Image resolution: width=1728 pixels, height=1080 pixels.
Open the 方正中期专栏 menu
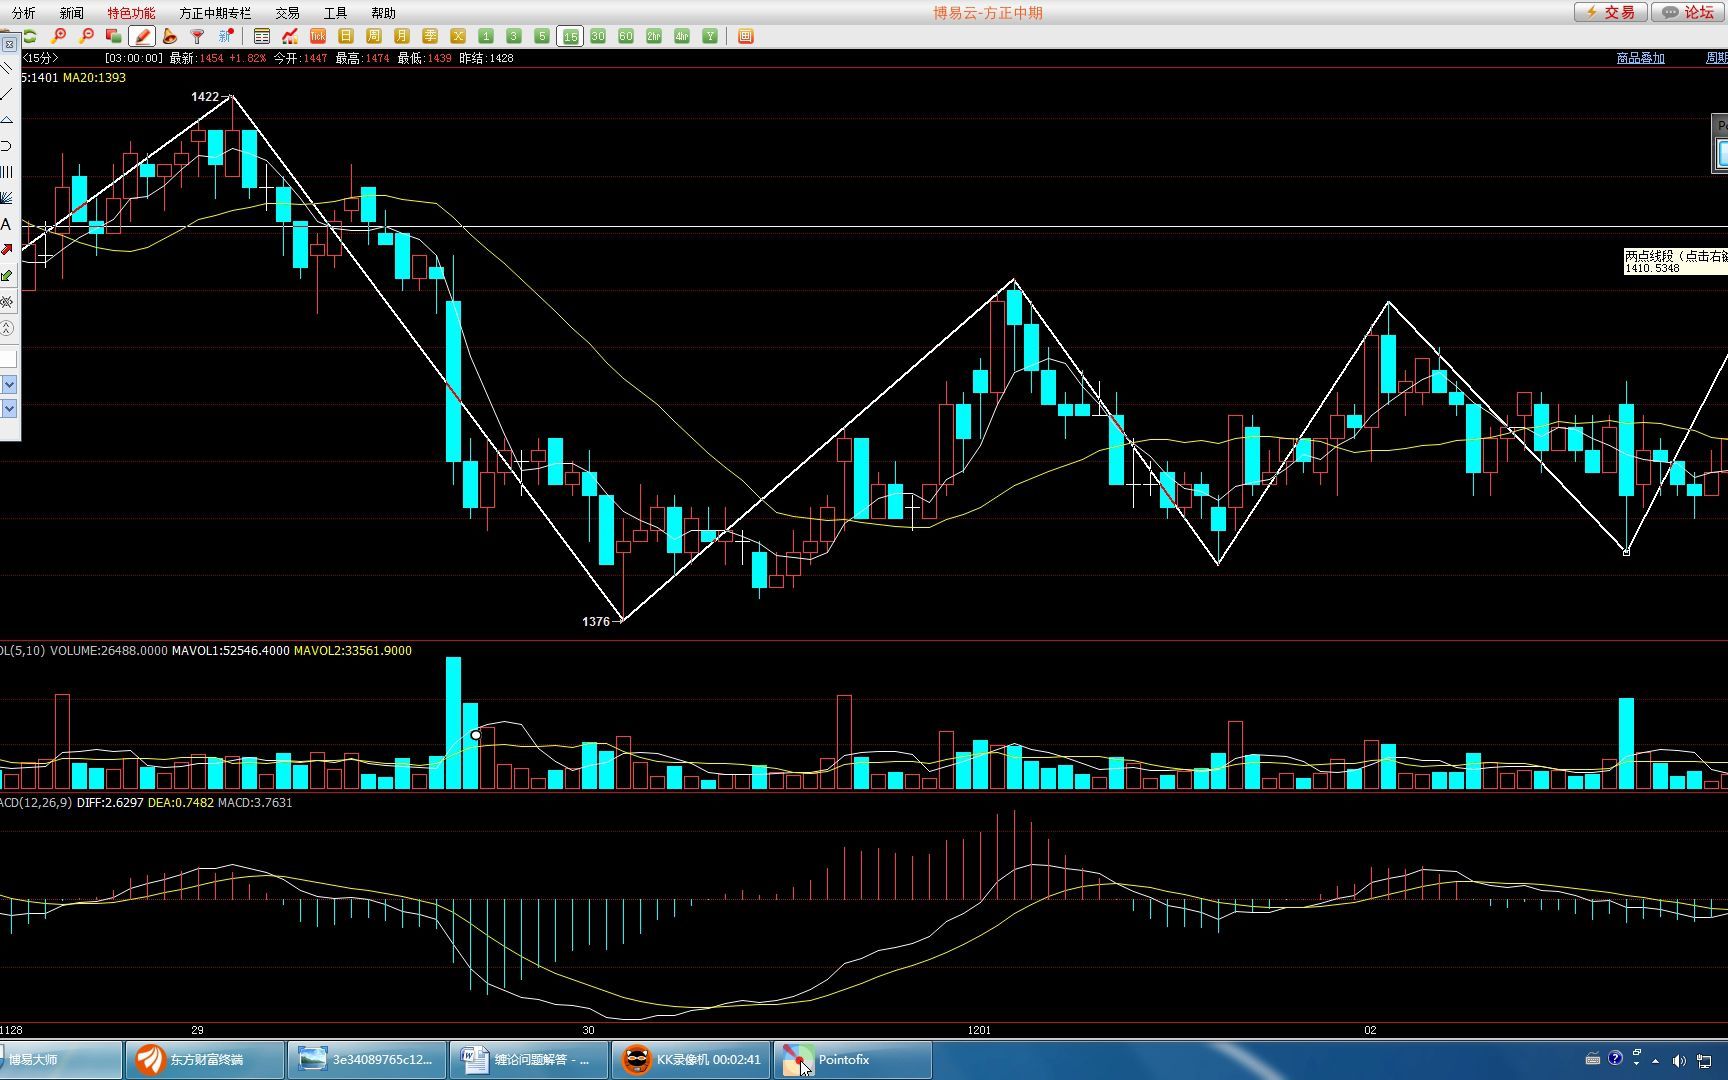pos(215,13)
